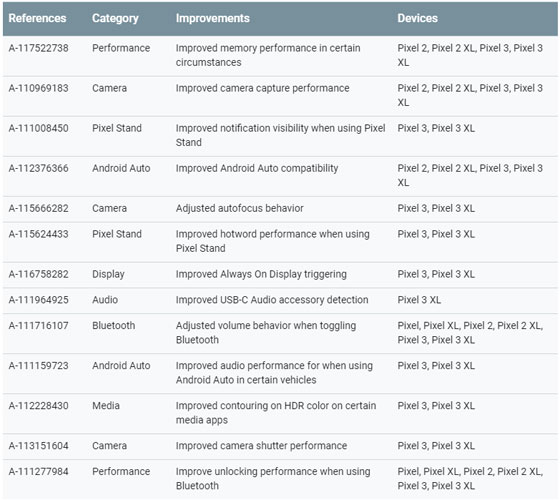The height and width of the screenshot is (500, 560).
Task: Click the Devices column header
Action: click(418, 18)
